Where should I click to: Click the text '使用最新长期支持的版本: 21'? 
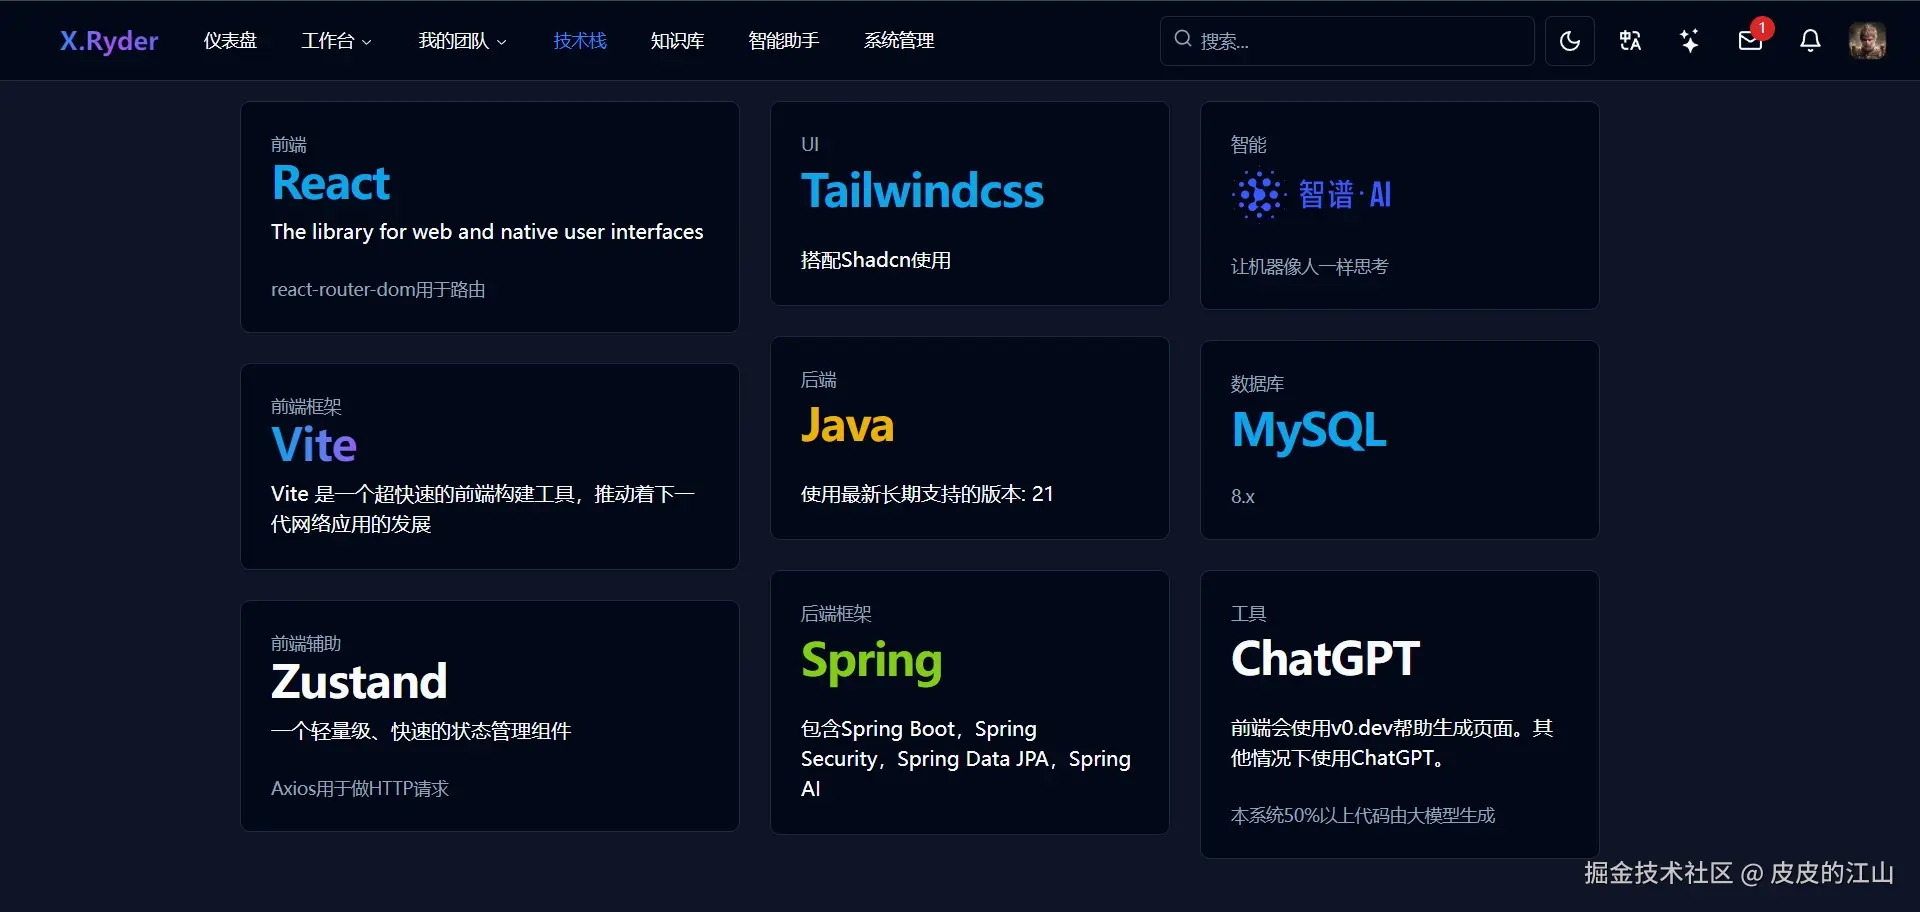pos(927,494)
